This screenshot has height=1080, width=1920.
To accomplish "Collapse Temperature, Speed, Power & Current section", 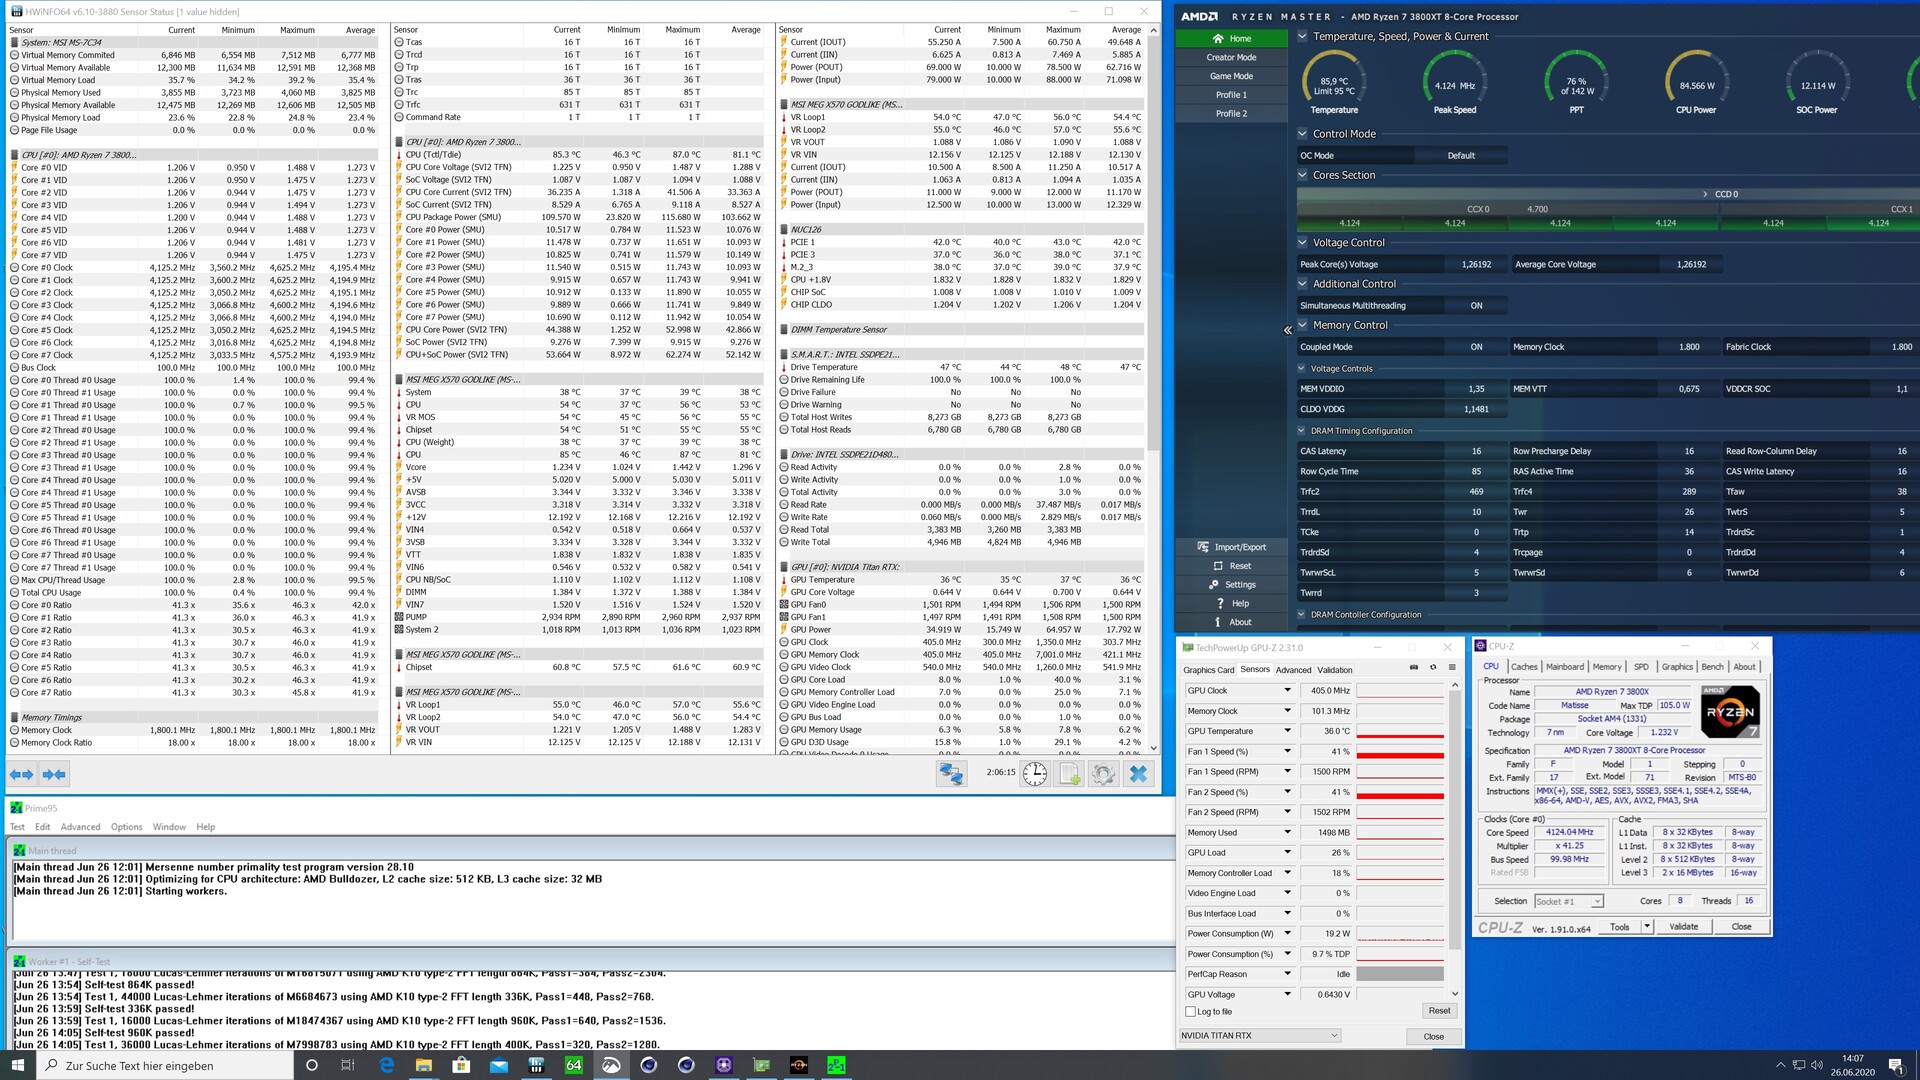I will pos(1302,36).
